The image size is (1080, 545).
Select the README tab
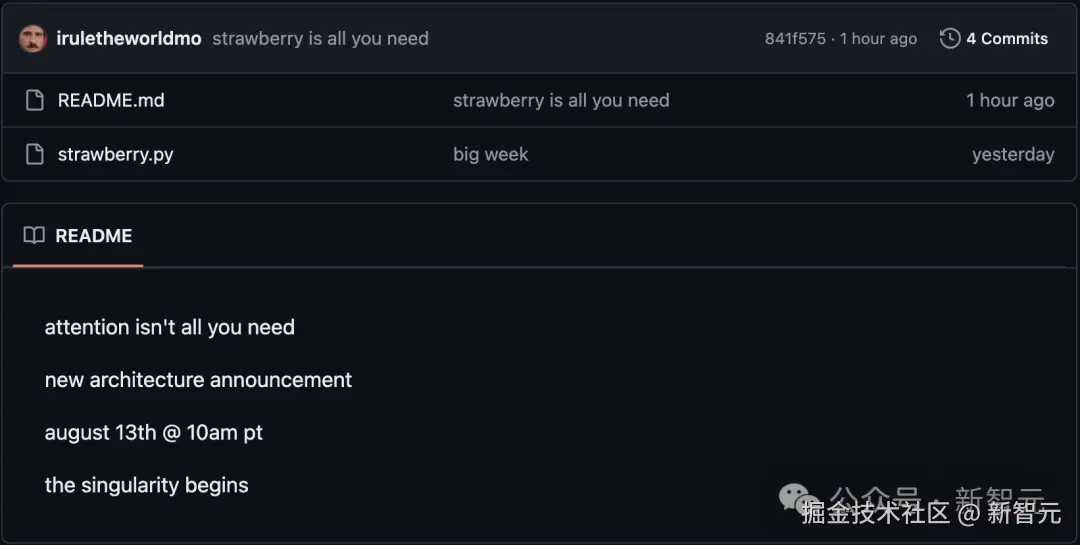pos(93,236)
